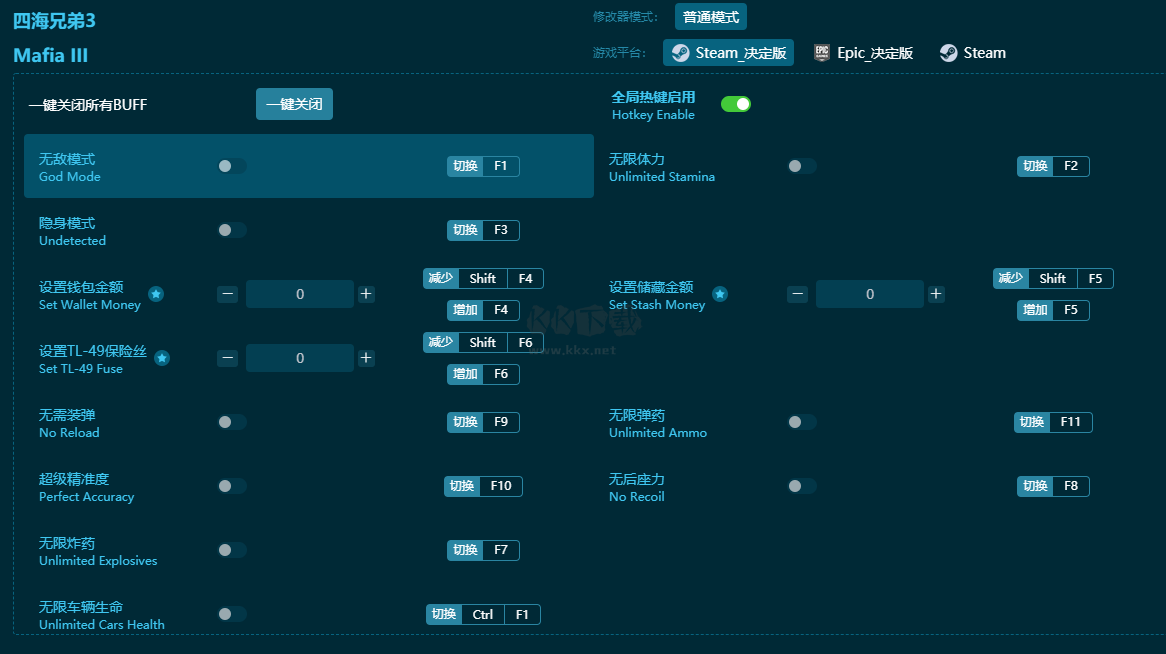Increase Set TL-49 Fuse with plus button
The width and height of the screenshot is (1166, 654).
(366, 358)
